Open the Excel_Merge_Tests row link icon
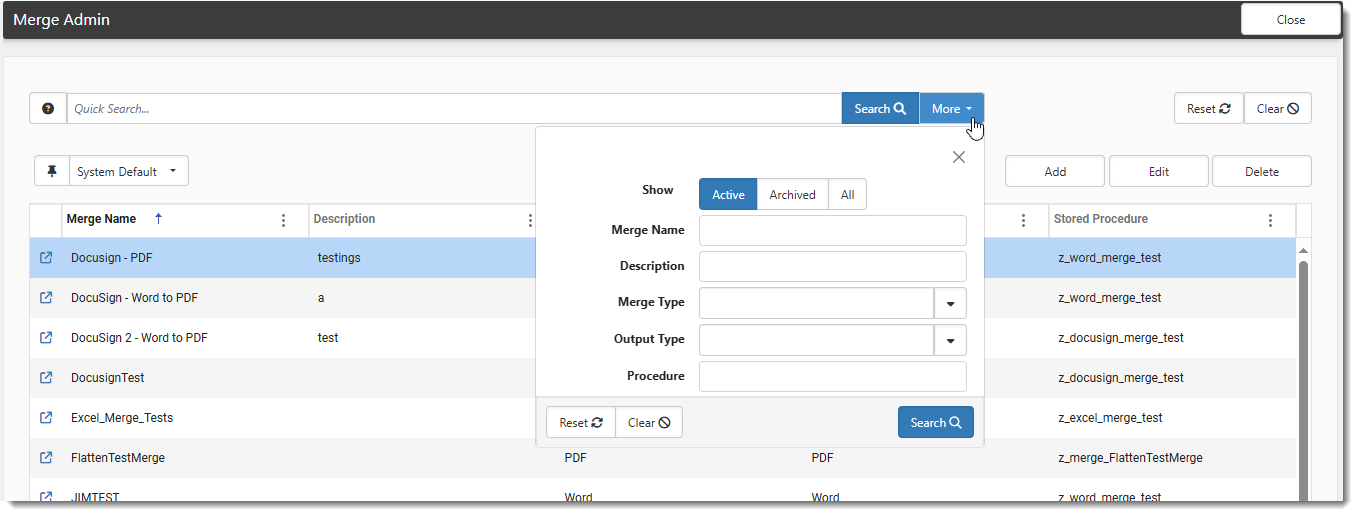1358x516 pixels. pyautogui.click(x=46, y=418)
